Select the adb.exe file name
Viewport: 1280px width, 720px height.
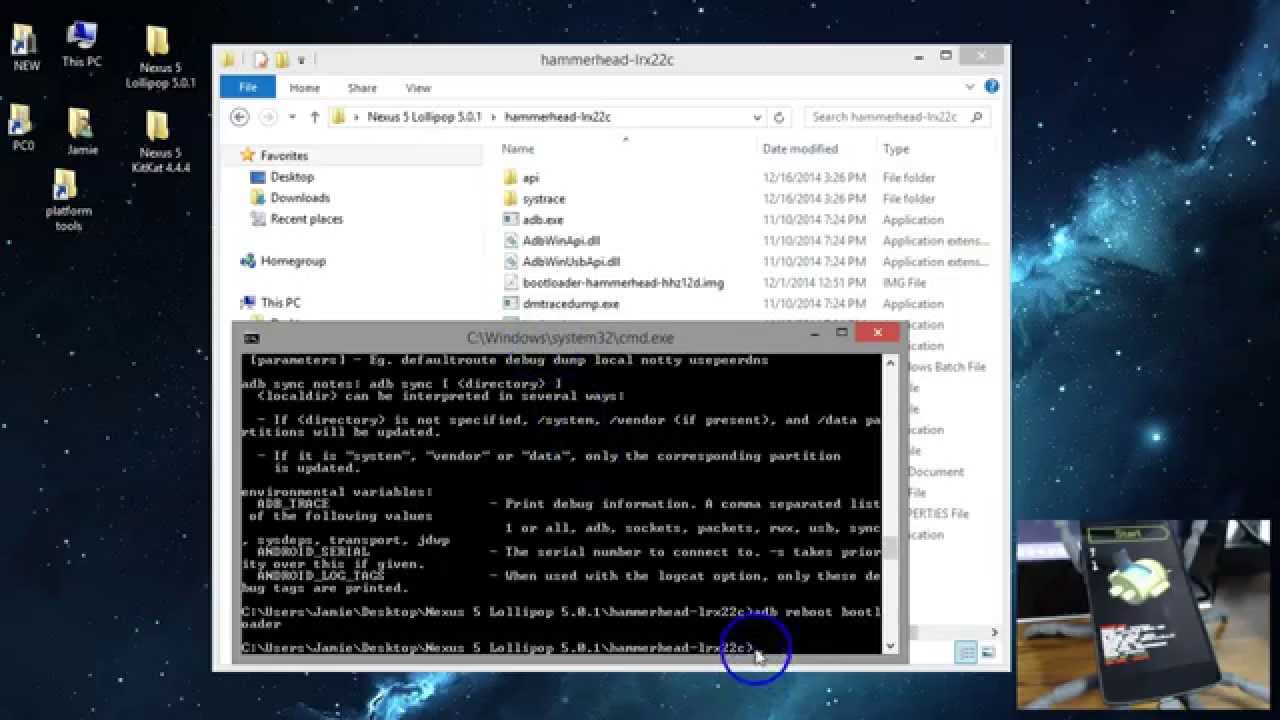(543, 220)
